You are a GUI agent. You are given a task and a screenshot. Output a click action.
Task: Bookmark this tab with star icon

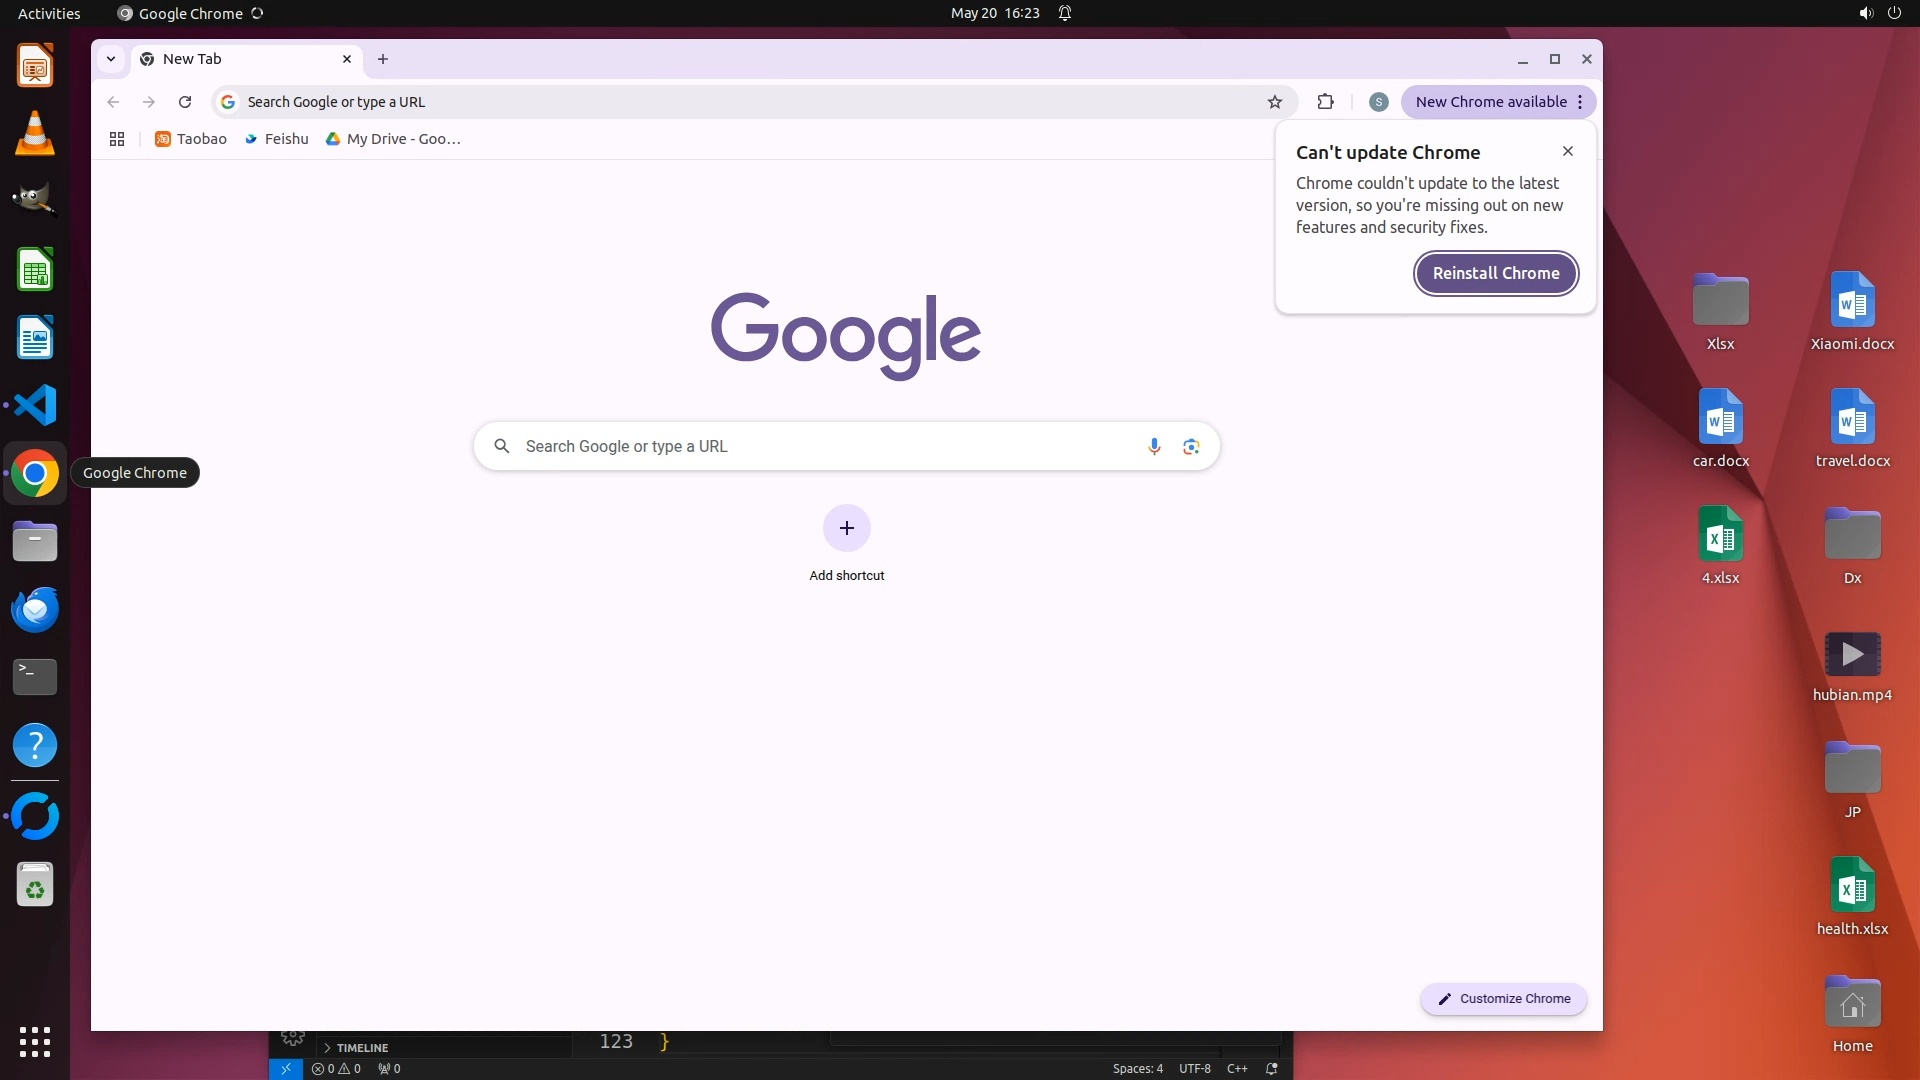tap(1274, 102)
